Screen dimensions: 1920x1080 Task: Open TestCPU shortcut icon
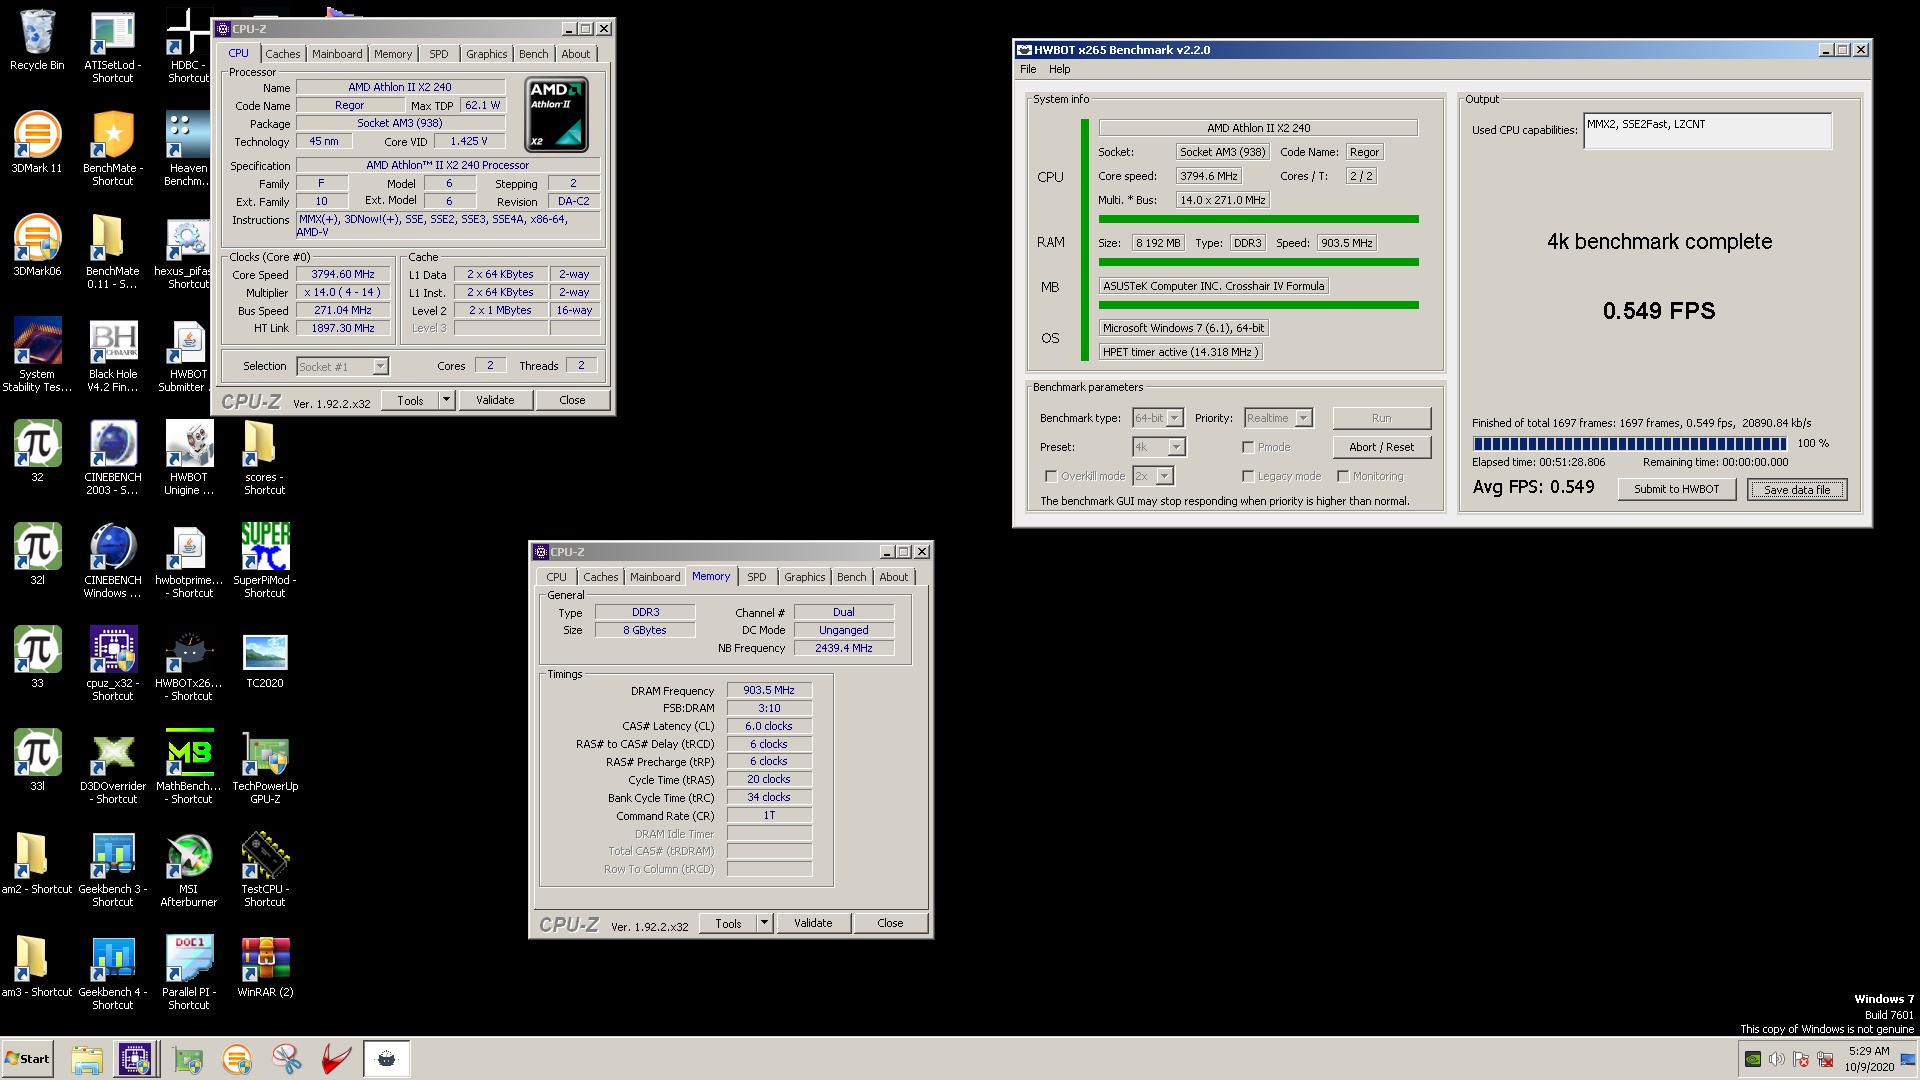pos(264,869)
